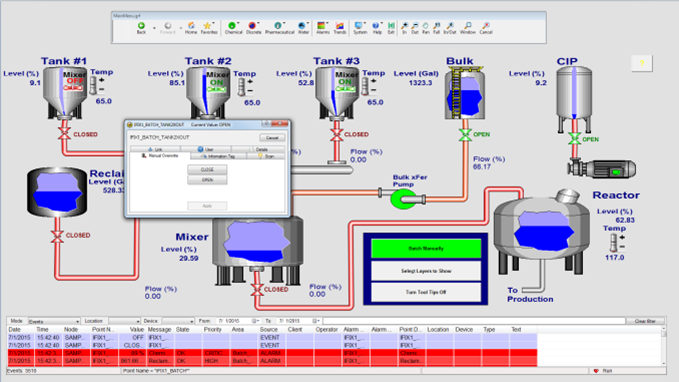The image size is (679, 382).
Task: Toggle the Mixer CLOSED outlet valve
Action: click(x=257, y=289)
